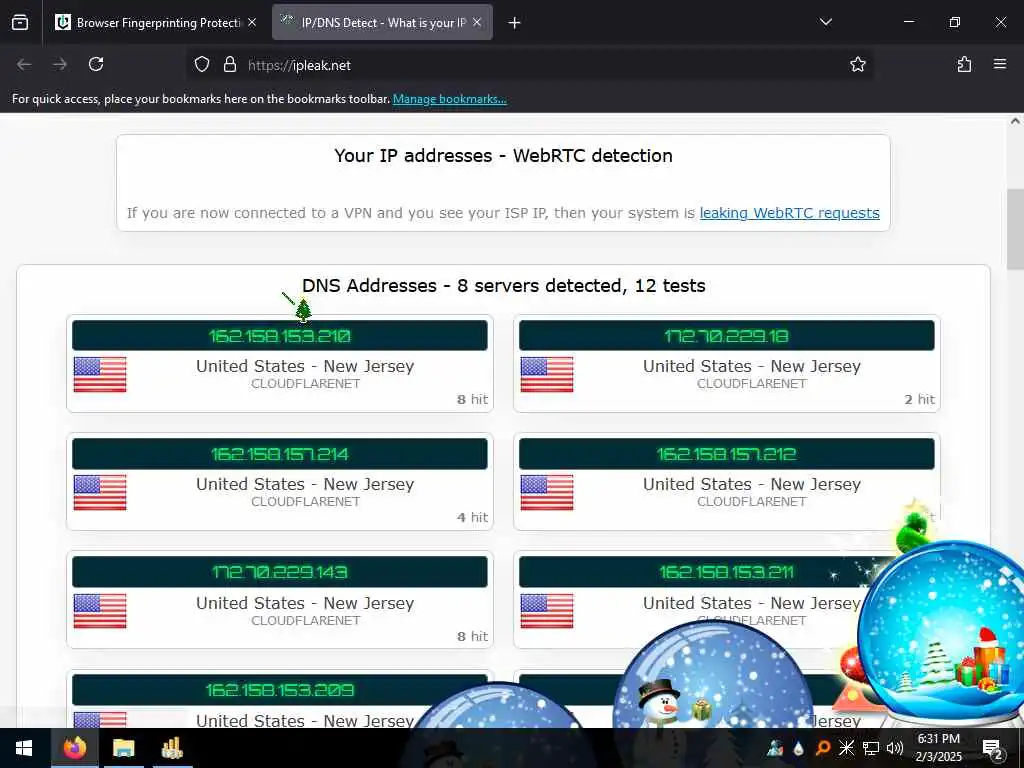Click the '8 hit' count under 162.158.153.210
This screenshot has width=1024, height=768.
[x=472, y=400]
